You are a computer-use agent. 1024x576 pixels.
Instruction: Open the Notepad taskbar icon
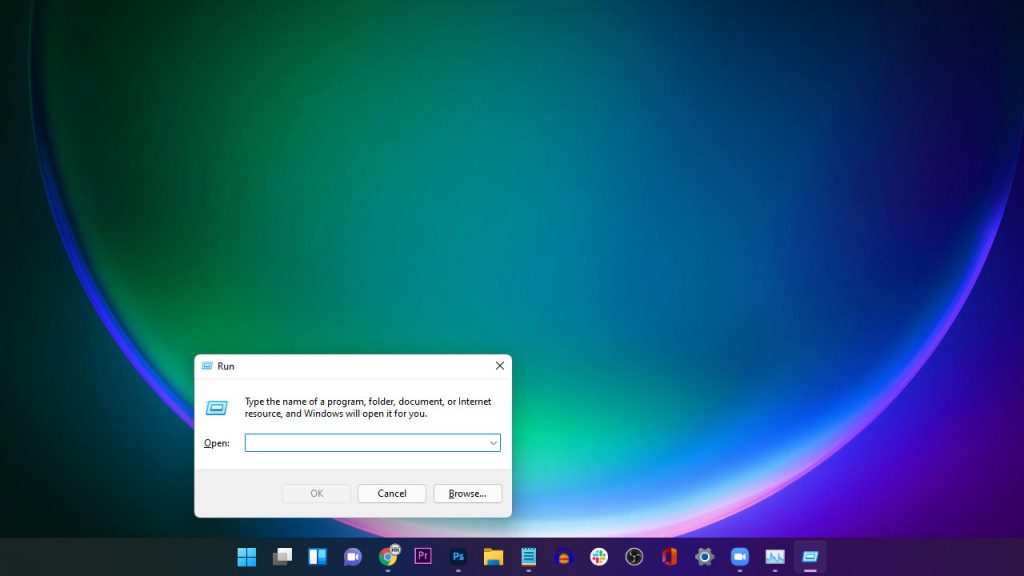click(529, 557)
